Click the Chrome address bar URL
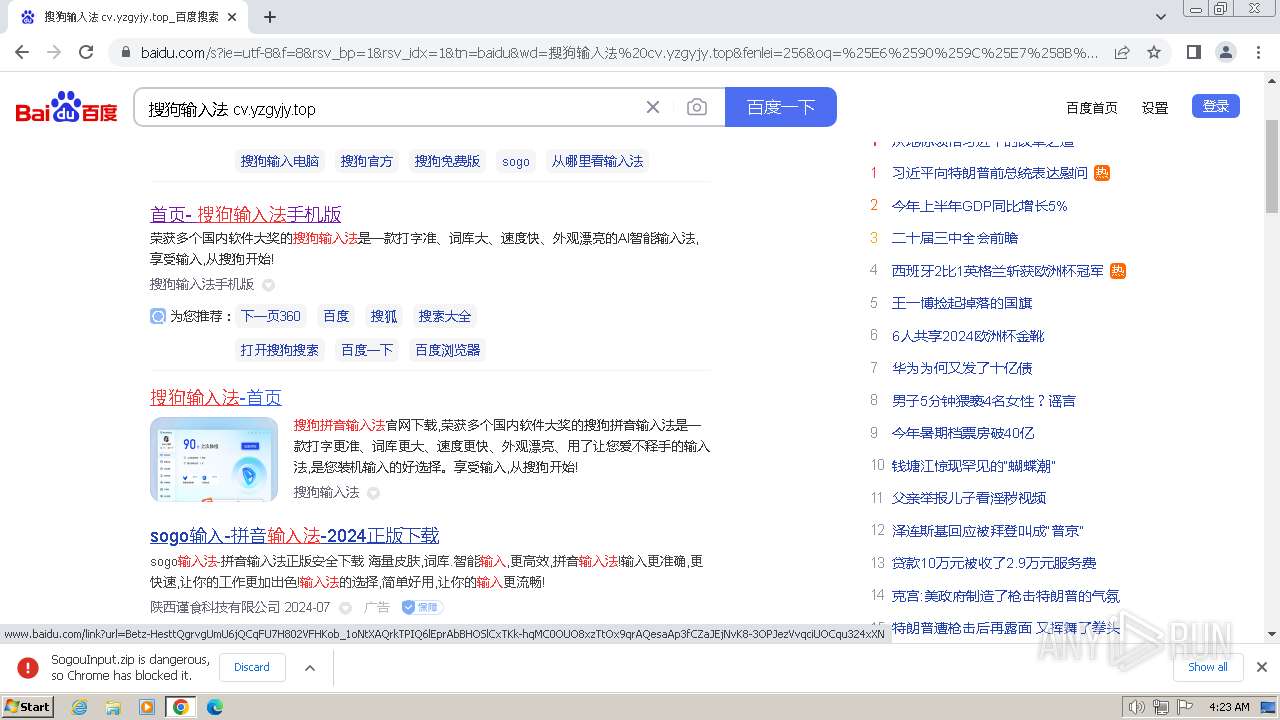The width and height of the screenshot is (1280, 720). 620,52
